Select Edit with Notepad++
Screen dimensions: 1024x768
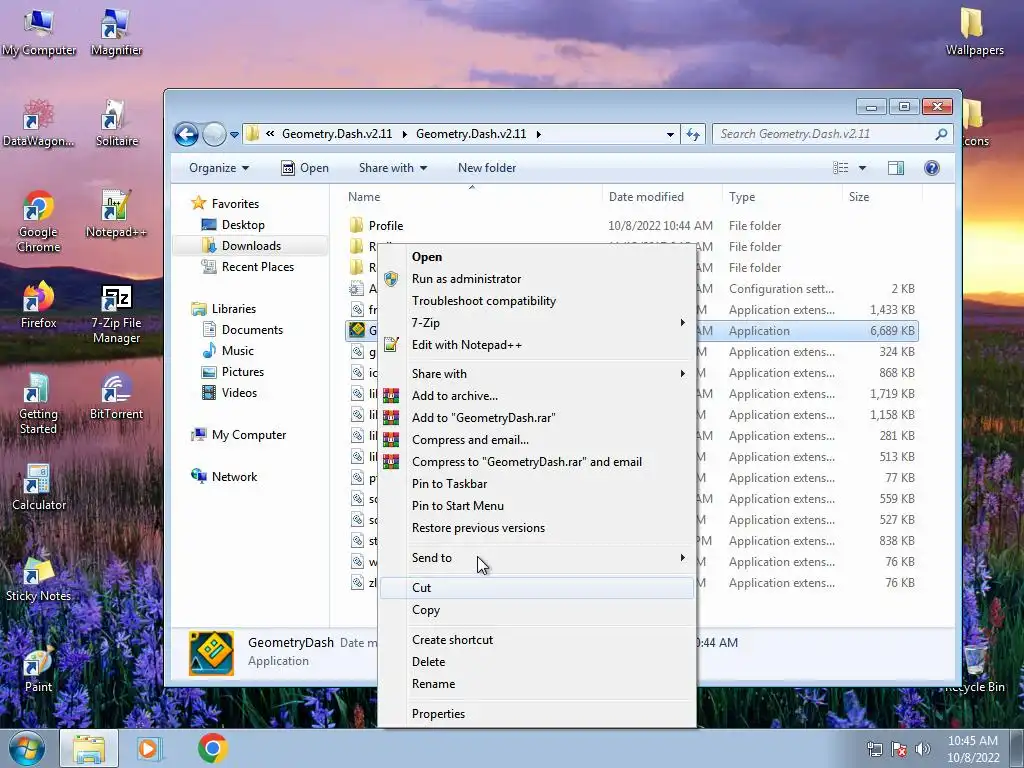pyautogui.click(x=537, y=345)
